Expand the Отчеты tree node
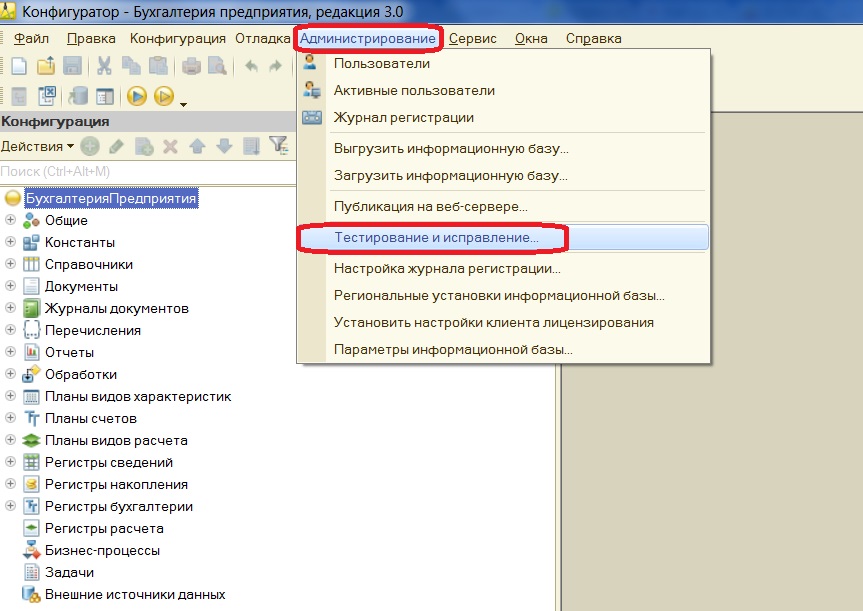 [x=10, y=352]
